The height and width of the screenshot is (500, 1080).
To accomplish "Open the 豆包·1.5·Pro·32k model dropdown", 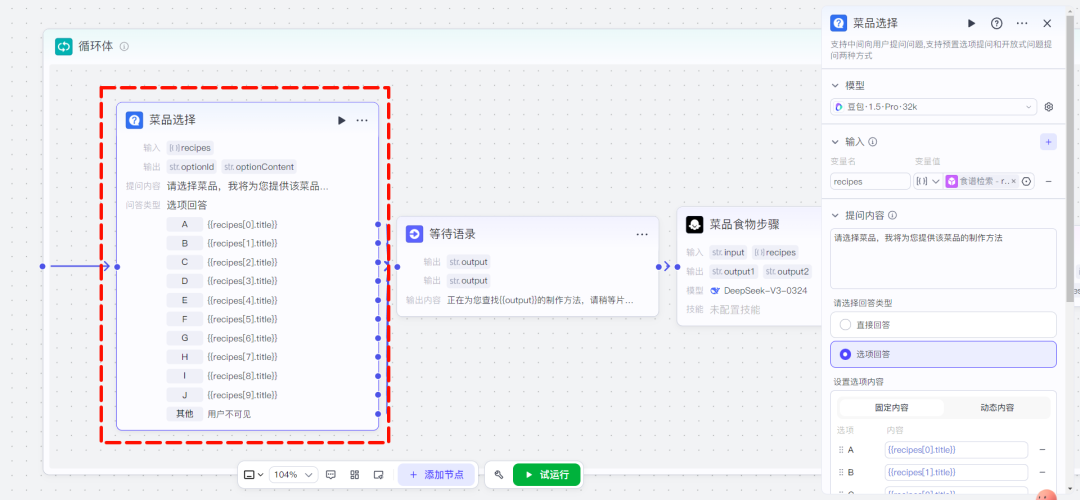I will (934, 107).
